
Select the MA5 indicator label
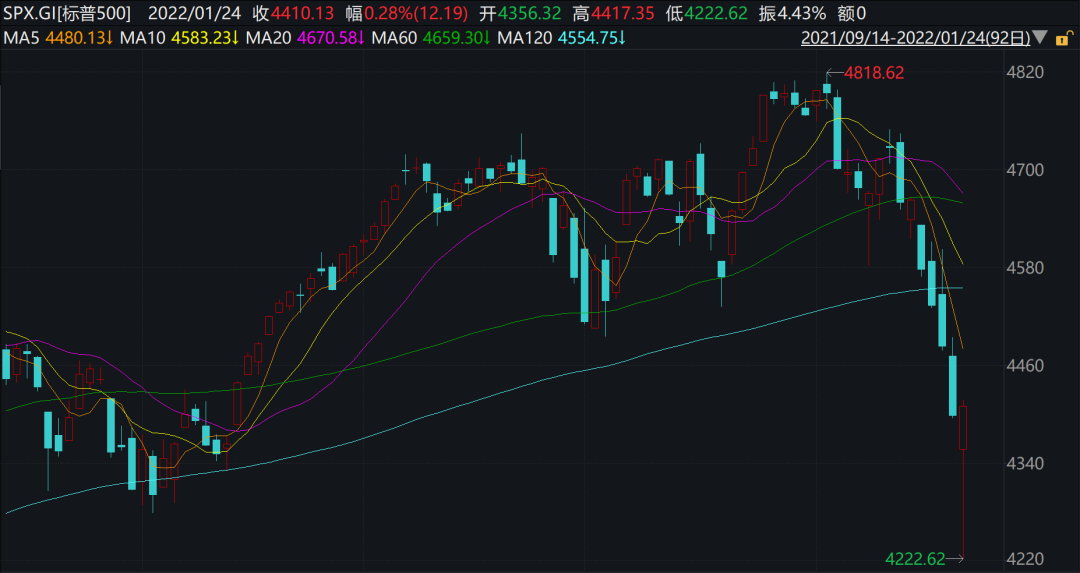[x=21, y=38]
